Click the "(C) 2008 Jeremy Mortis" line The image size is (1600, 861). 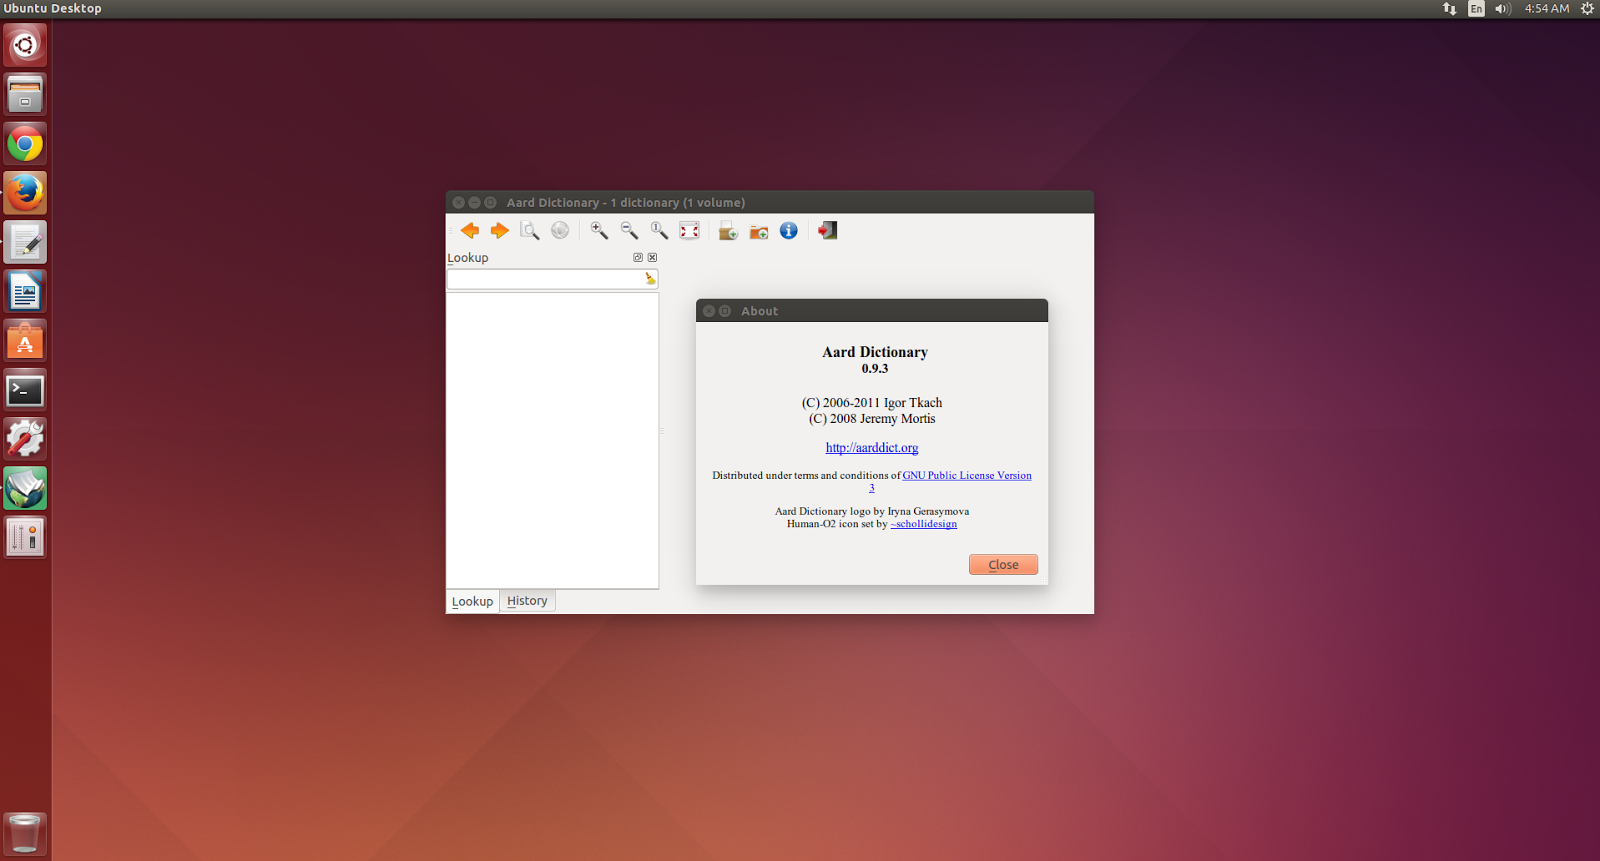[x=872, y=419]
